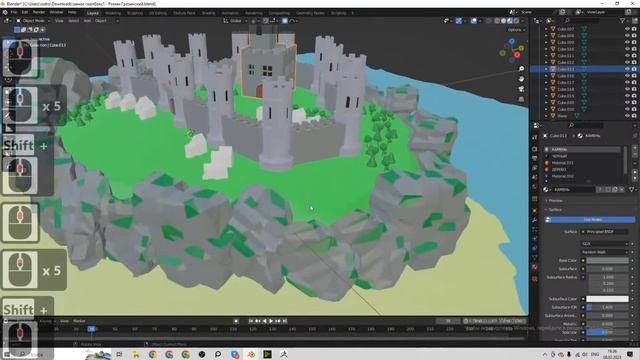Click the material name field

click(x=573, y=189)
